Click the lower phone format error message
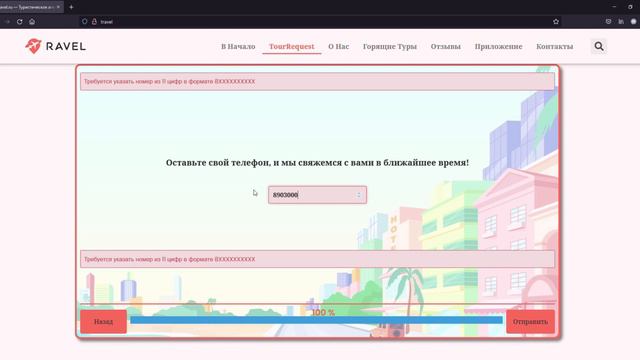The height and width of the screenshot is (360, 640). pyautogui.click(x=317, y=259)
